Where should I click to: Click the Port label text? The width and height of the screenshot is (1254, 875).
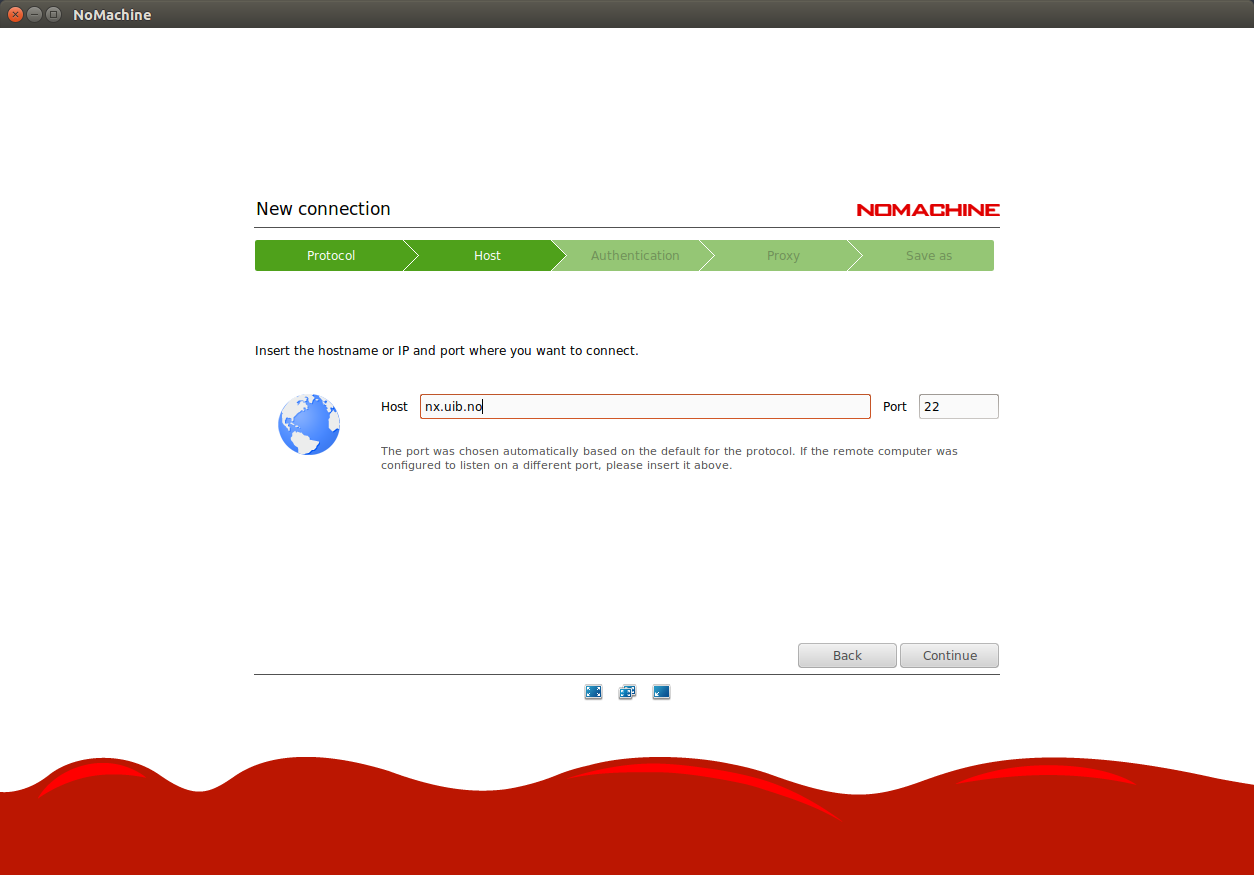pyautogui.click(x=894, y=407)
